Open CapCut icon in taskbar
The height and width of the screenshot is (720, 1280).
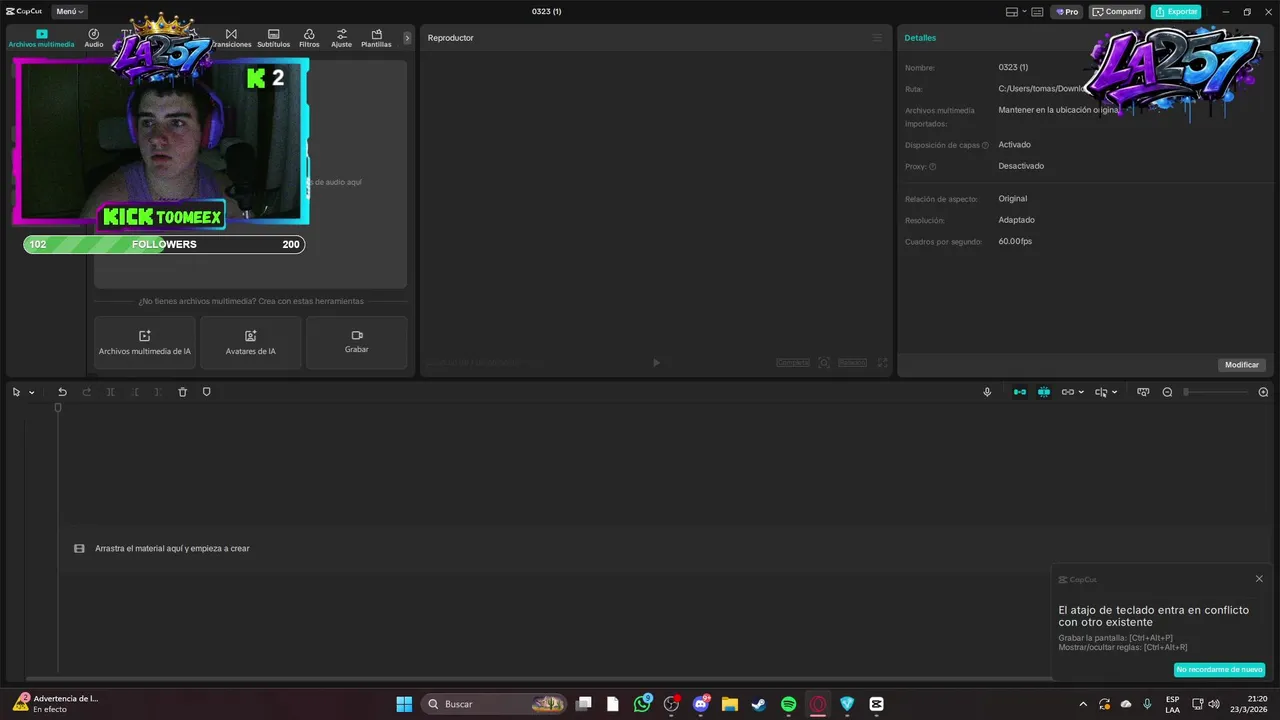[877, 704]
